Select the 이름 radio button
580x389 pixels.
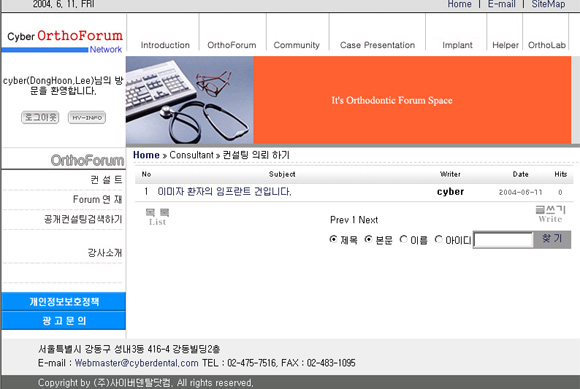[x=404, y=239]
